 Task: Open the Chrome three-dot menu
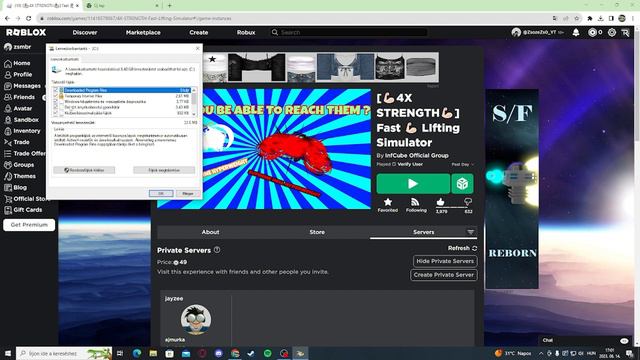633,18
